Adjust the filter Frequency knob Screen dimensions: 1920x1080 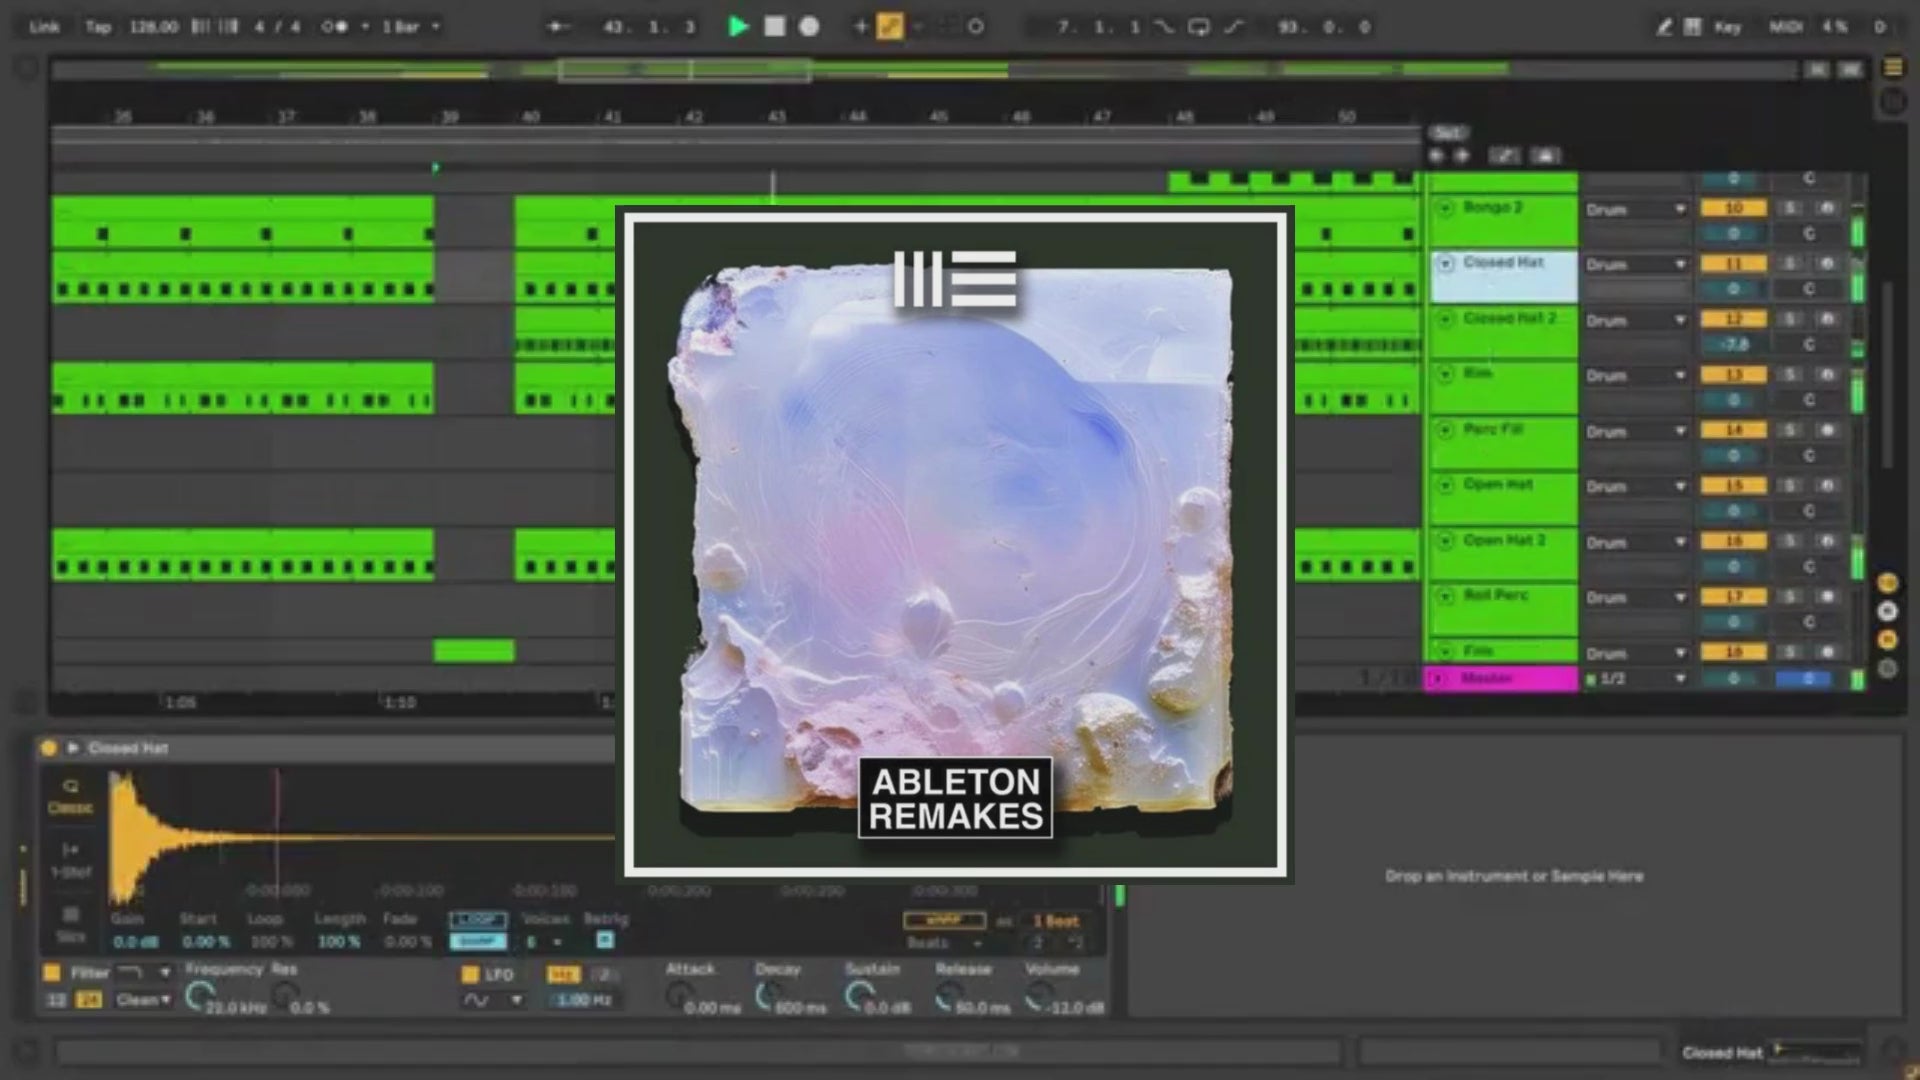pos(199,996)
